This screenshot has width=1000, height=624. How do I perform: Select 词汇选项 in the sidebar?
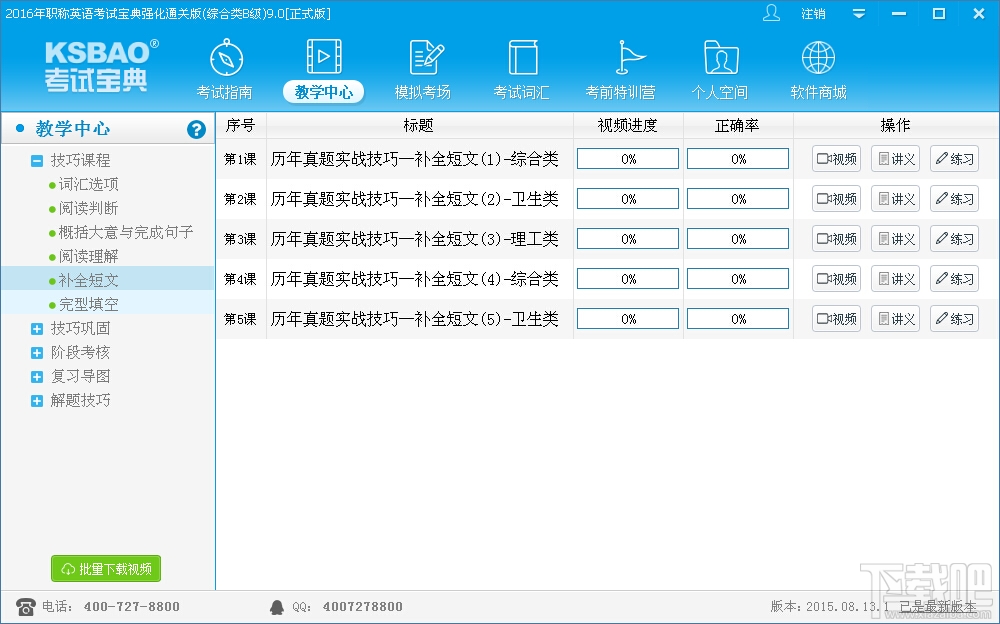pyautogui.click(x=89, y=184)
